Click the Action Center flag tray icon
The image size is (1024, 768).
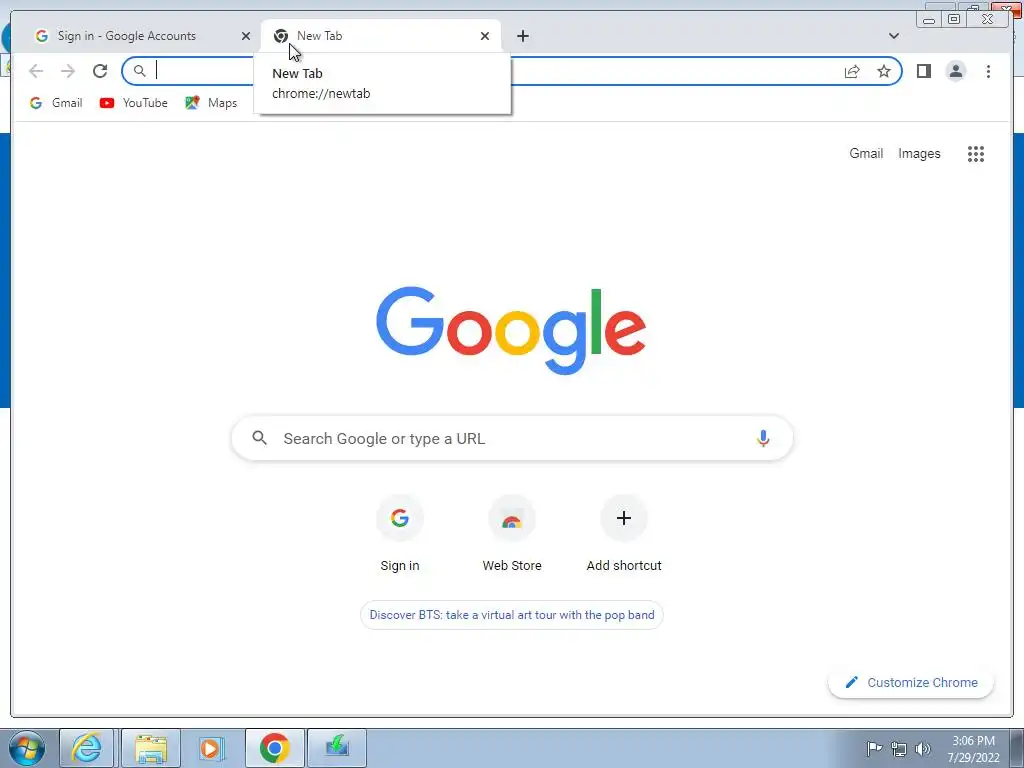874,748
